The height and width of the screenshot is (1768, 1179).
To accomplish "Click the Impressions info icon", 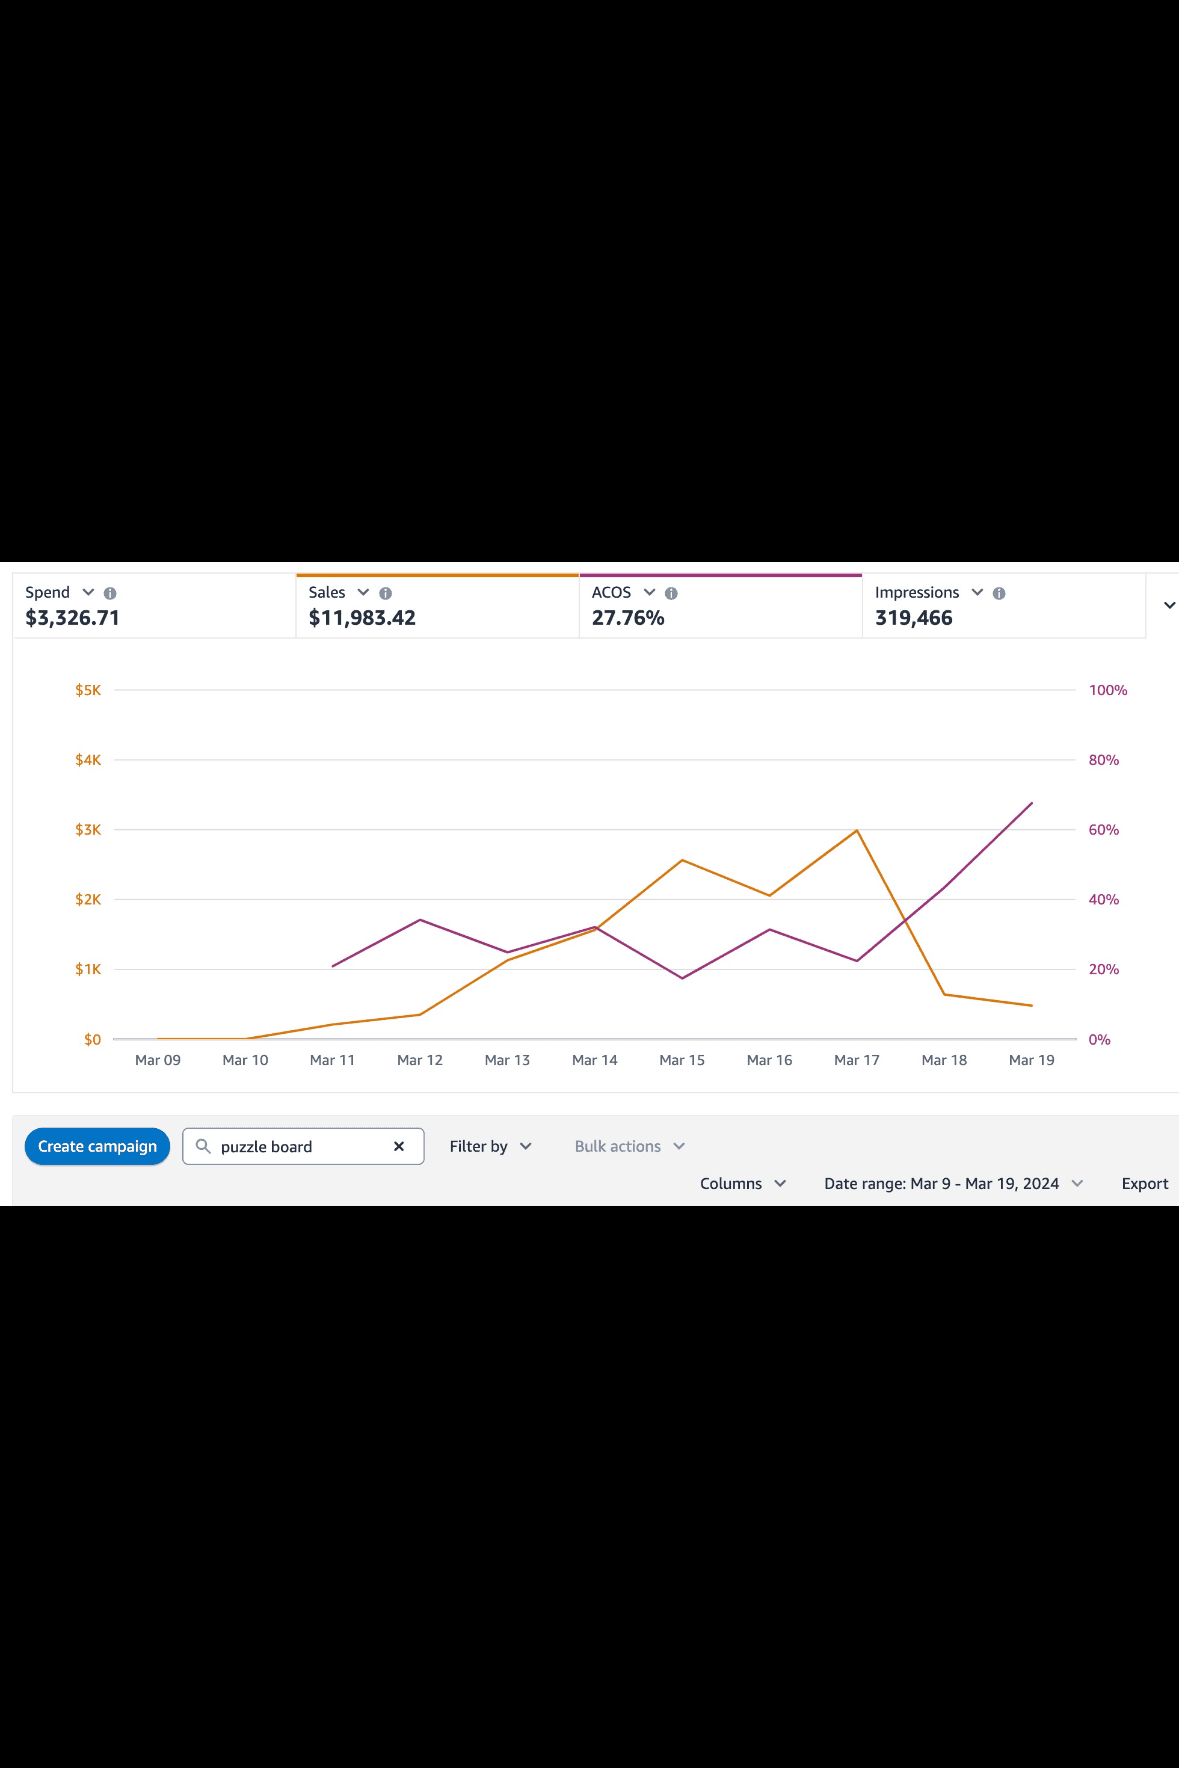I will [999, 593].
